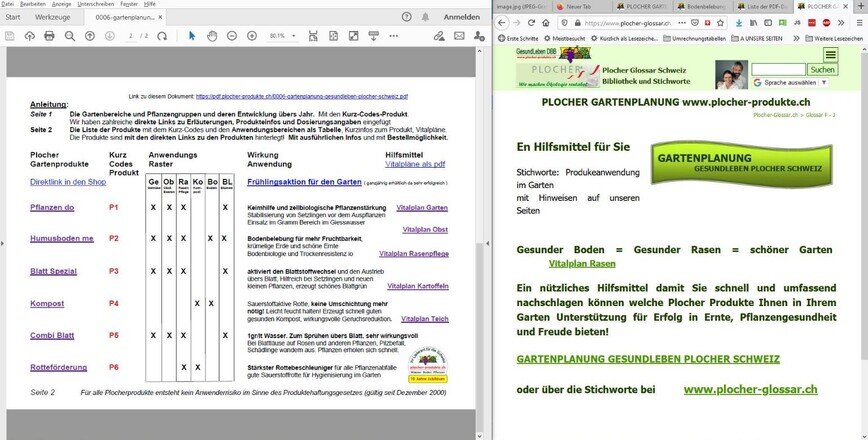Click the search field on Plocher Glossar
The height and width of the screenshot is (440, 868).
(778, 69)
